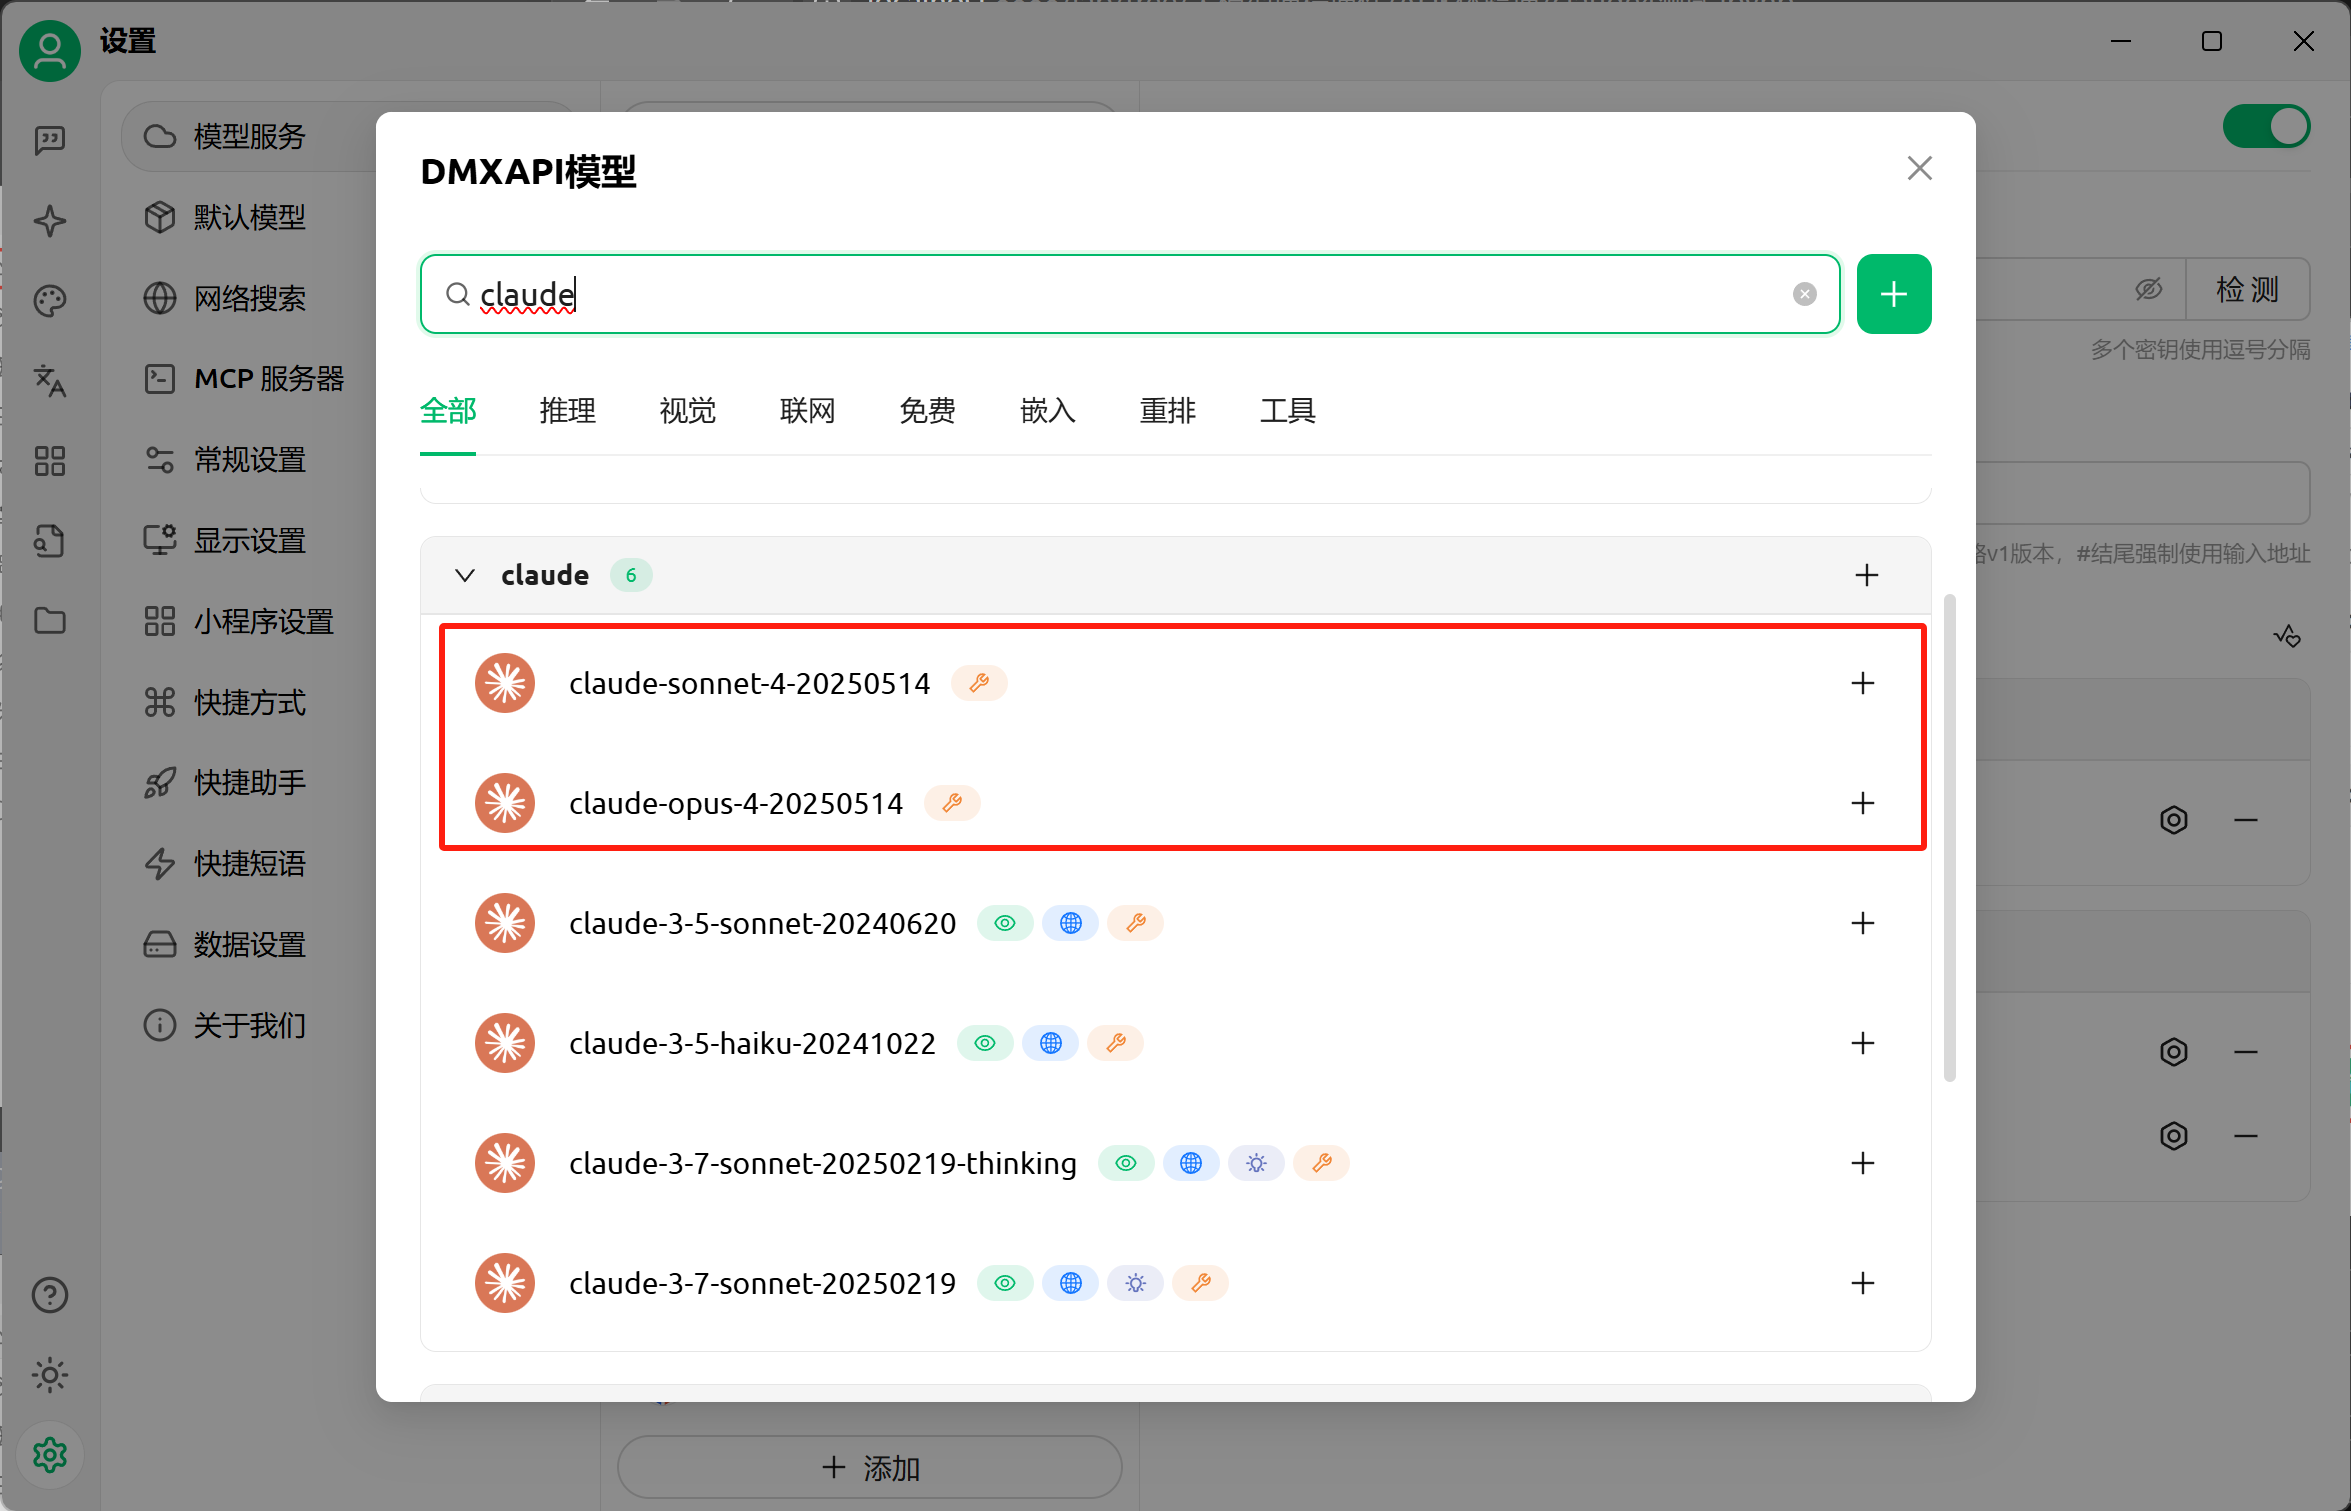Open settings gear icon in sidebar
Viewport: 2351px width, 1511px height.
49,1455
